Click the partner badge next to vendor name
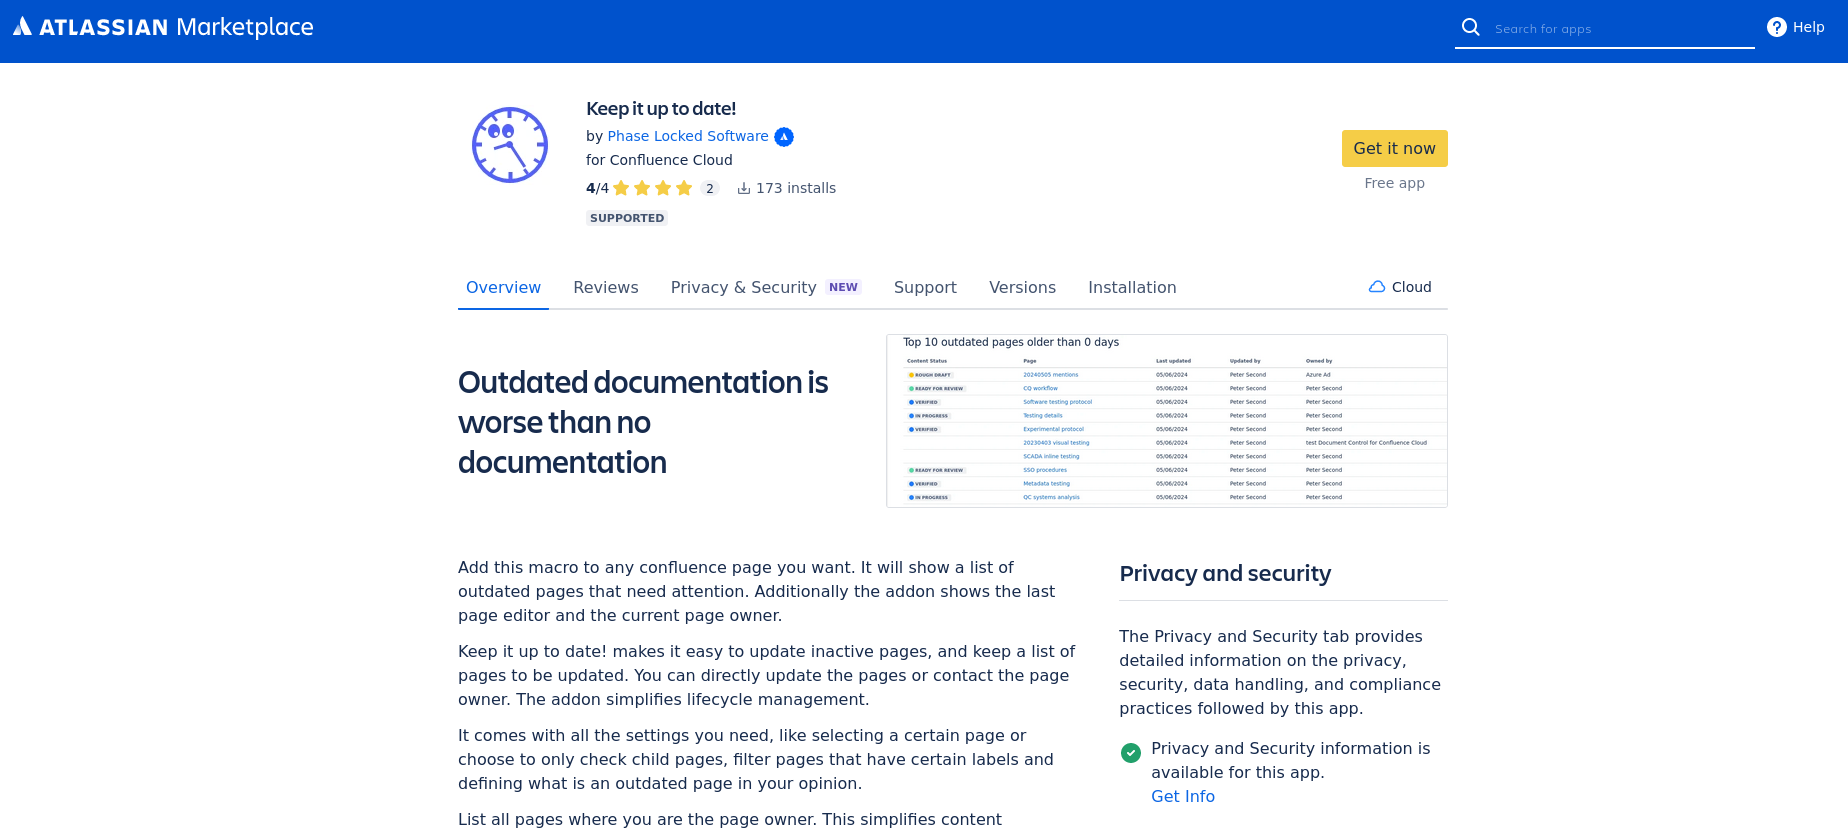1848x834 pixels. click(784, 137)
